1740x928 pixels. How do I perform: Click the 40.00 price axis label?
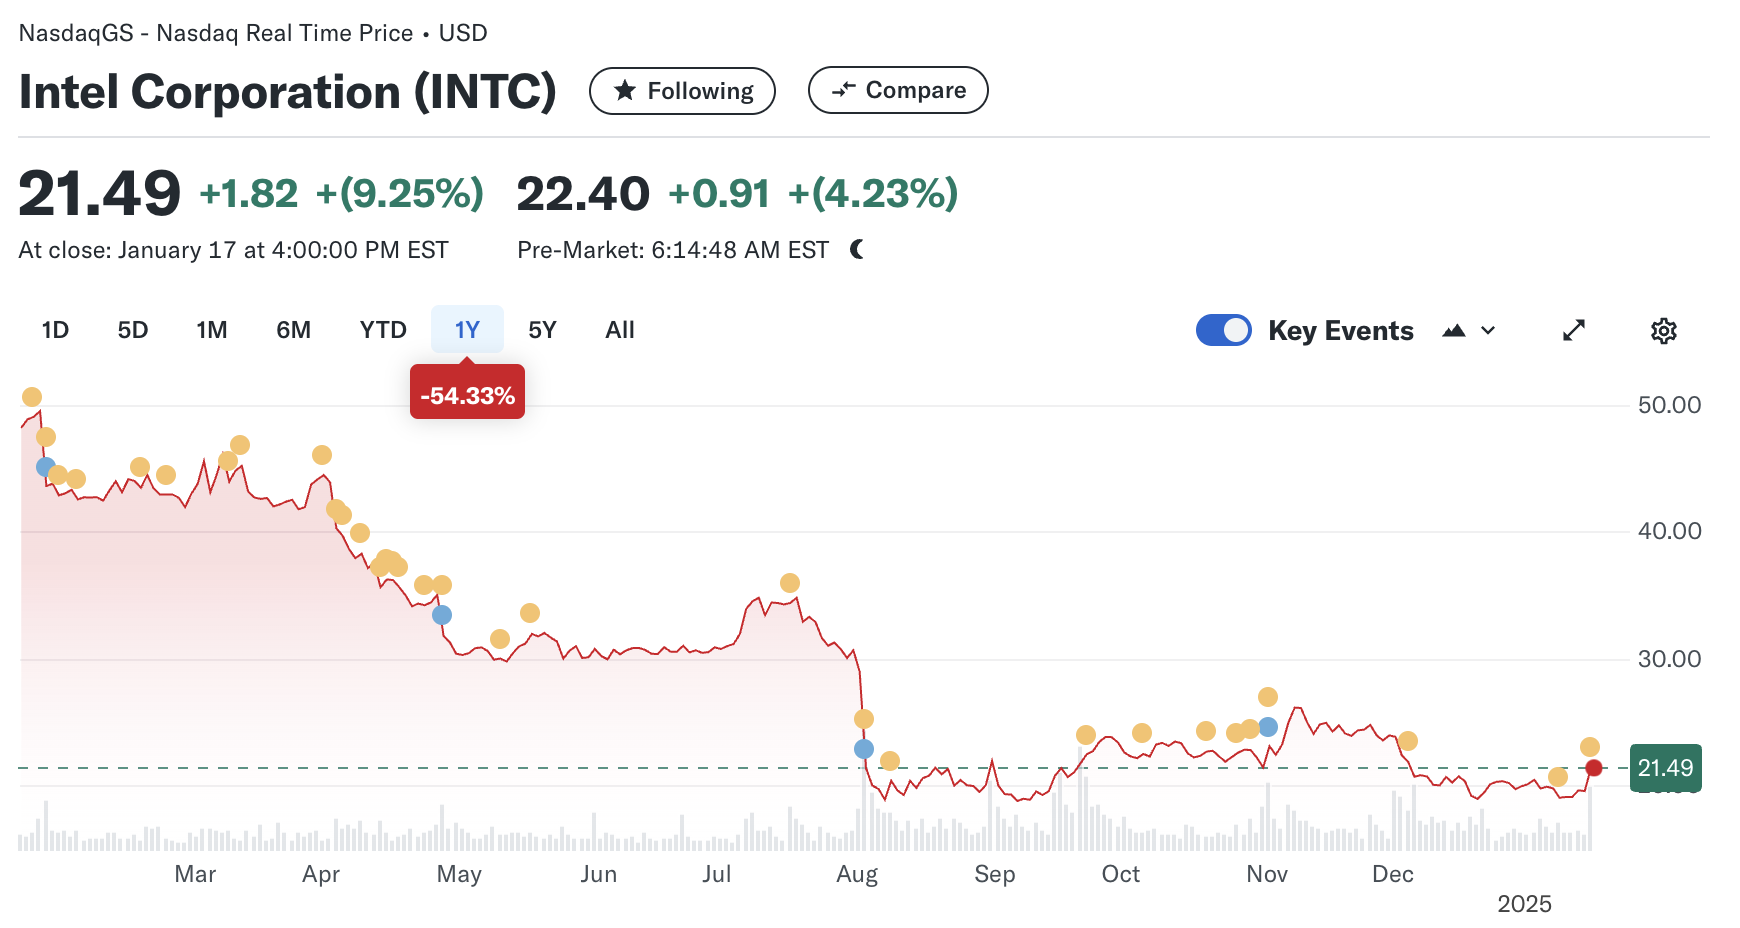pyautogui.click(x=1669, y=531)
